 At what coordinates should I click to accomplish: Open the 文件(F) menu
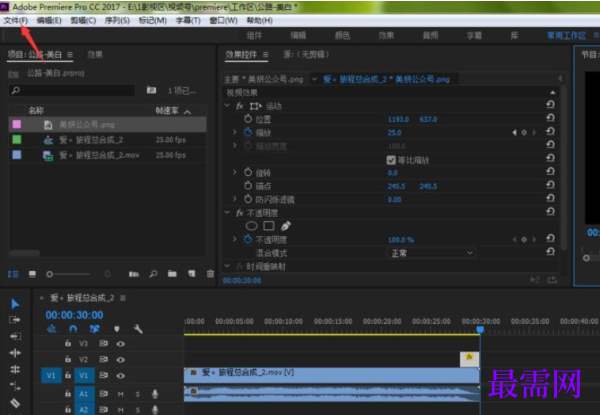[15, 21]
